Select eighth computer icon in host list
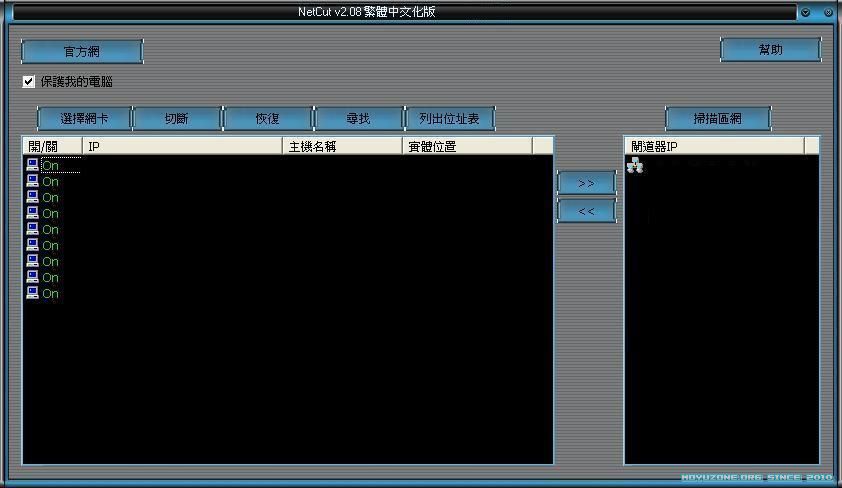 33,277
